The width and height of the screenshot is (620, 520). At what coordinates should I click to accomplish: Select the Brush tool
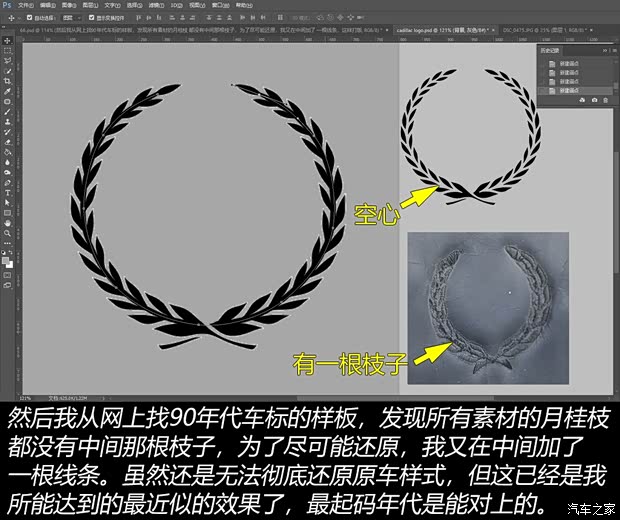pyautogui.click(x=8, y=112)
